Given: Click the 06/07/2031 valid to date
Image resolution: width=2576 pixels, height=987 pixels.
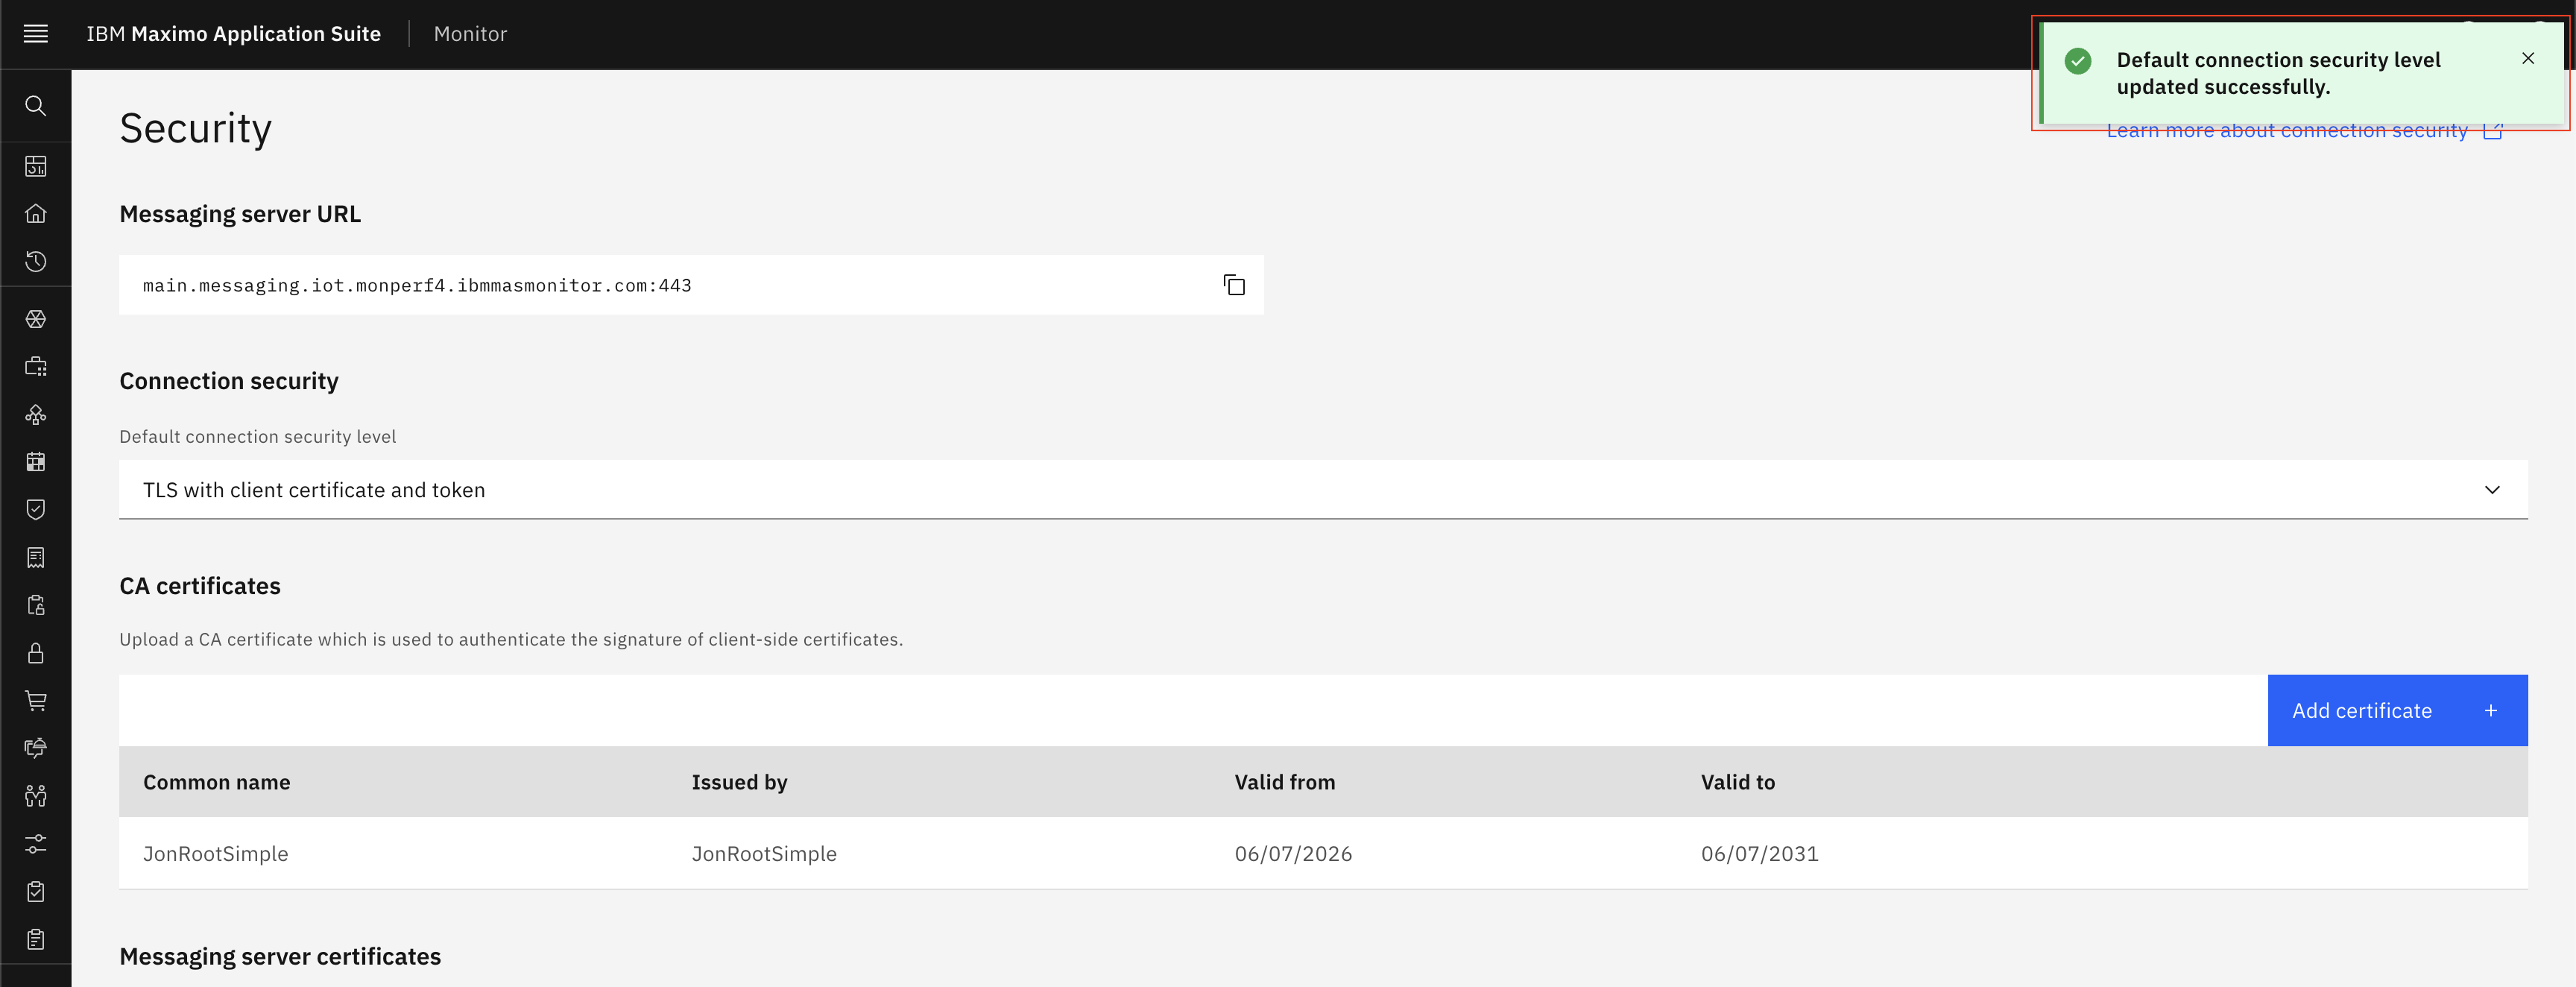Looking at the screenshot, I should [x=1759, y=853].
